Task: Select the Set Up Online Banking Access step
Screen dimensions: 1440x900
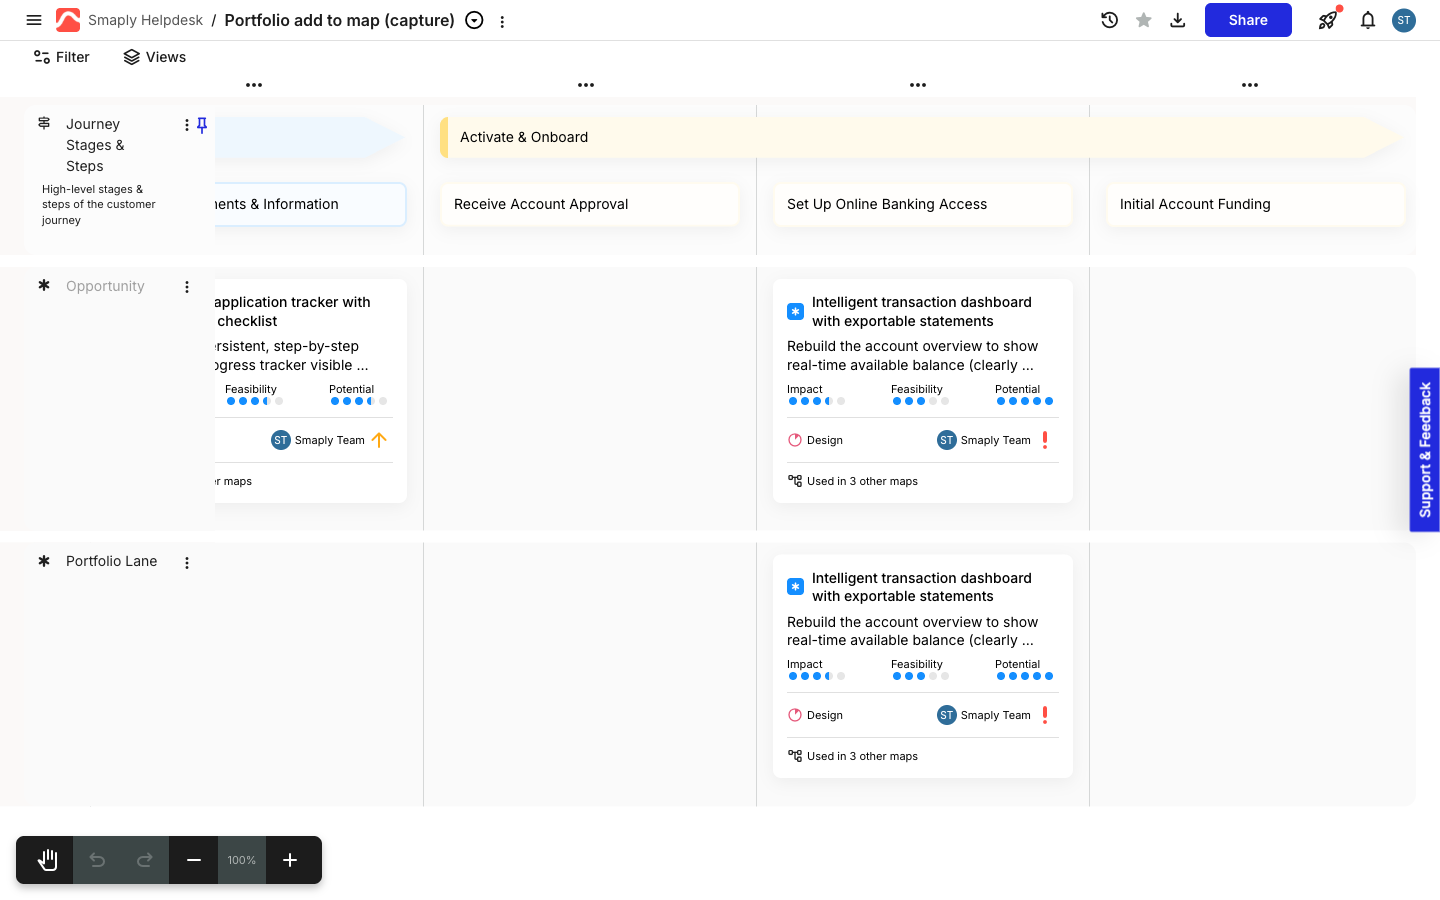Action: click(x=923, y=204)
